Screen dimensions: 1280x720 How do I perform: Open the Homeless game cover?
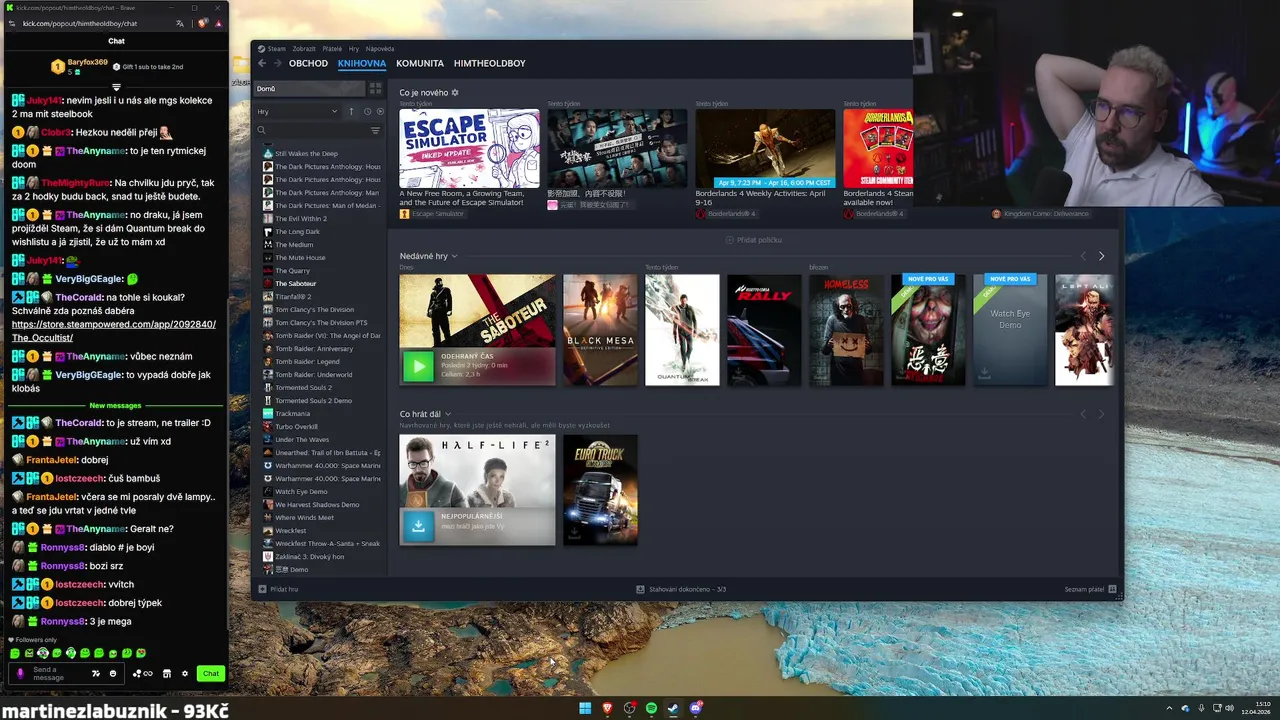coord(846,330)
